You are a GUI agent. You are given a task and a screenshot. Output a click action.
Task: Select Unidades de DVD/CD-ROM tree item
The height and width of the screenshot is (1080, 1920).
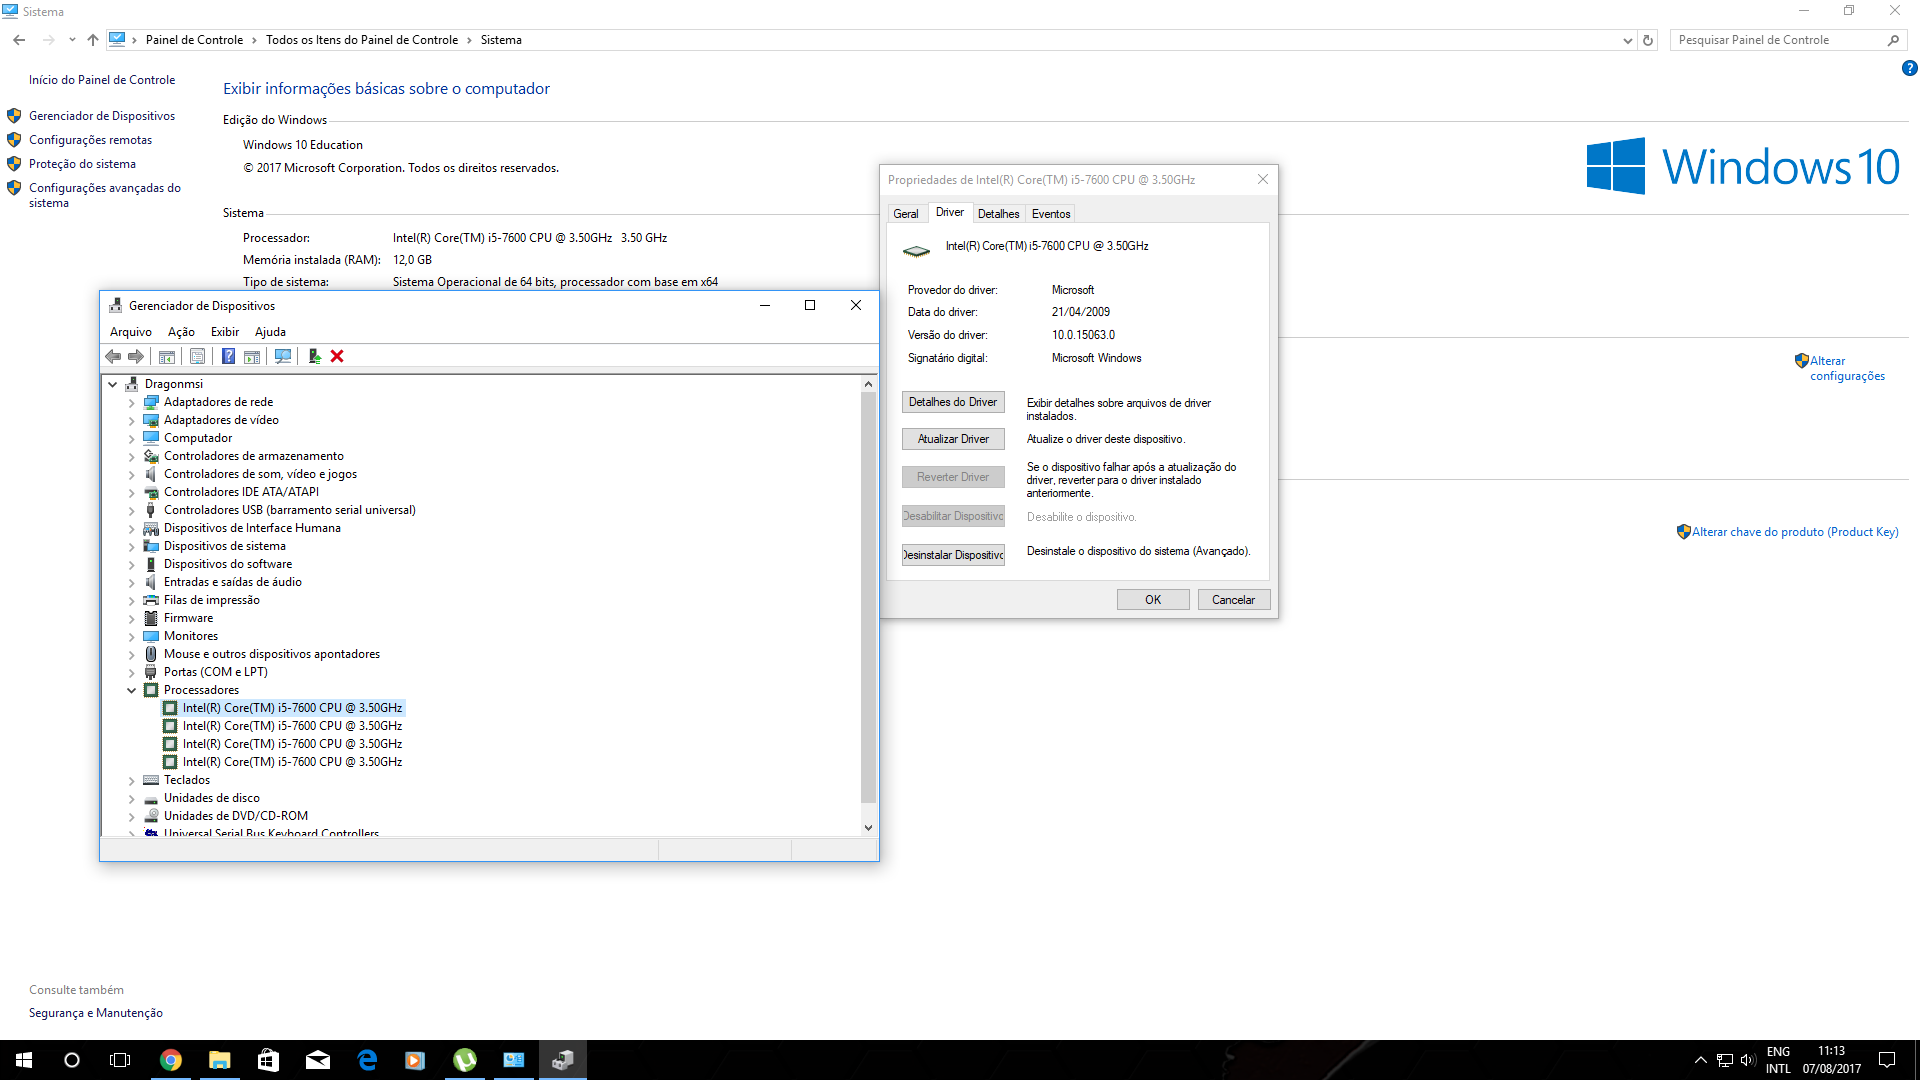[236, 816]
